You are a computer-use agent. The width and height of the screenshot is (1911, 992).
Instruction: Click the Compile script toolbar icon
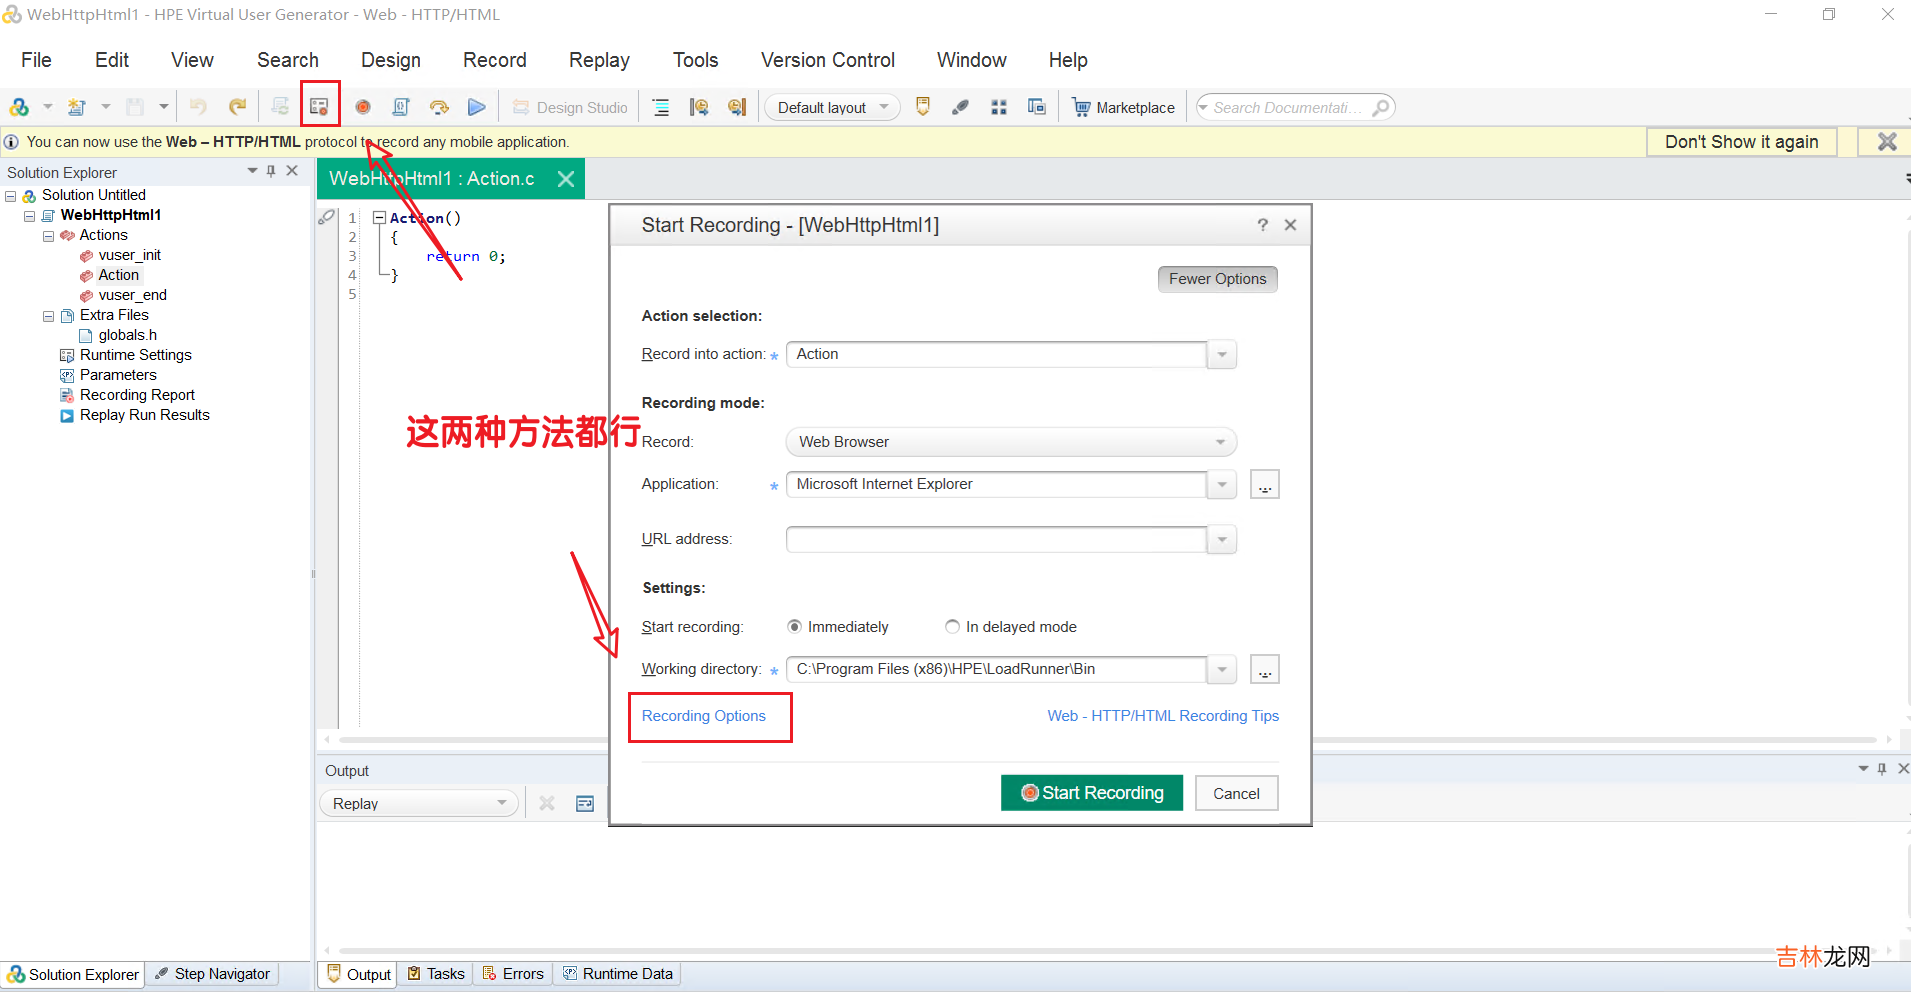tap(400, 107)
